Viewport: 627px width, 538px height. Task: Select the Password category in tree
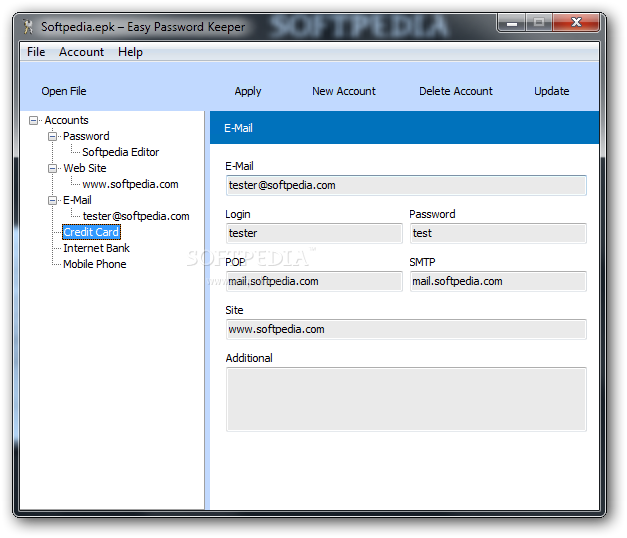pos(86,136)
